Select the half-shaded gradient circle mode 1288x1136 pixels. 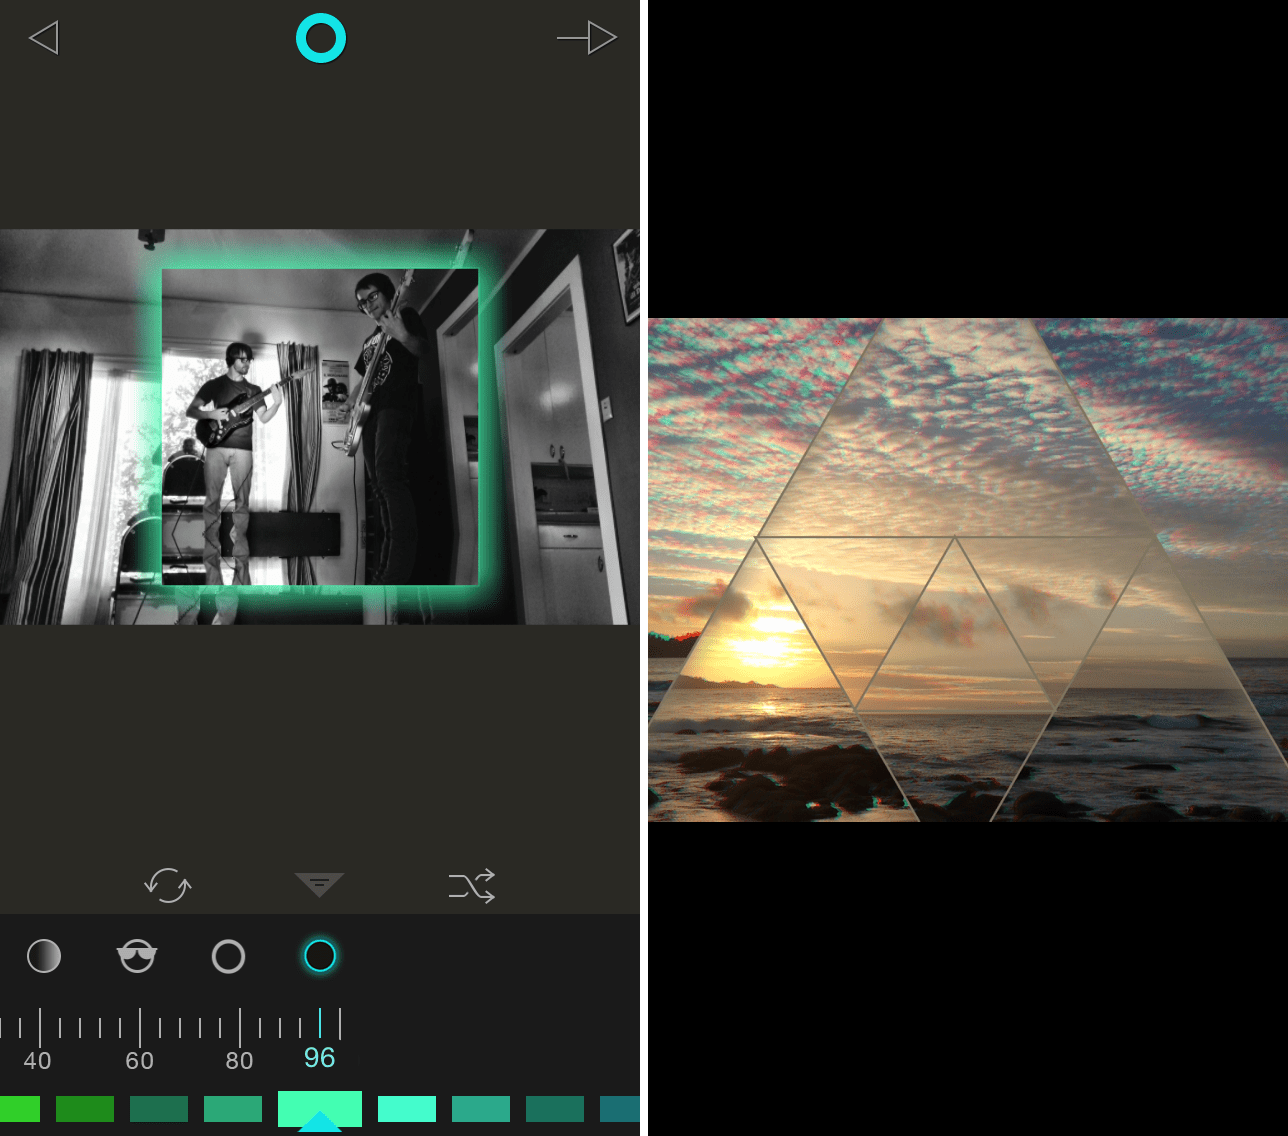coord(44,956)
